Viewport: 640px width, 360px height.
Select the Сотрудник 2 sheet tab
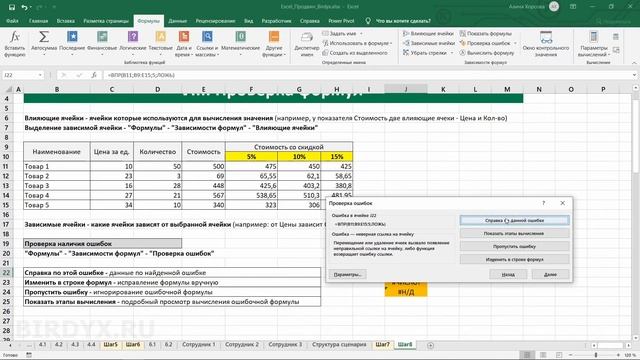point(242,345)
